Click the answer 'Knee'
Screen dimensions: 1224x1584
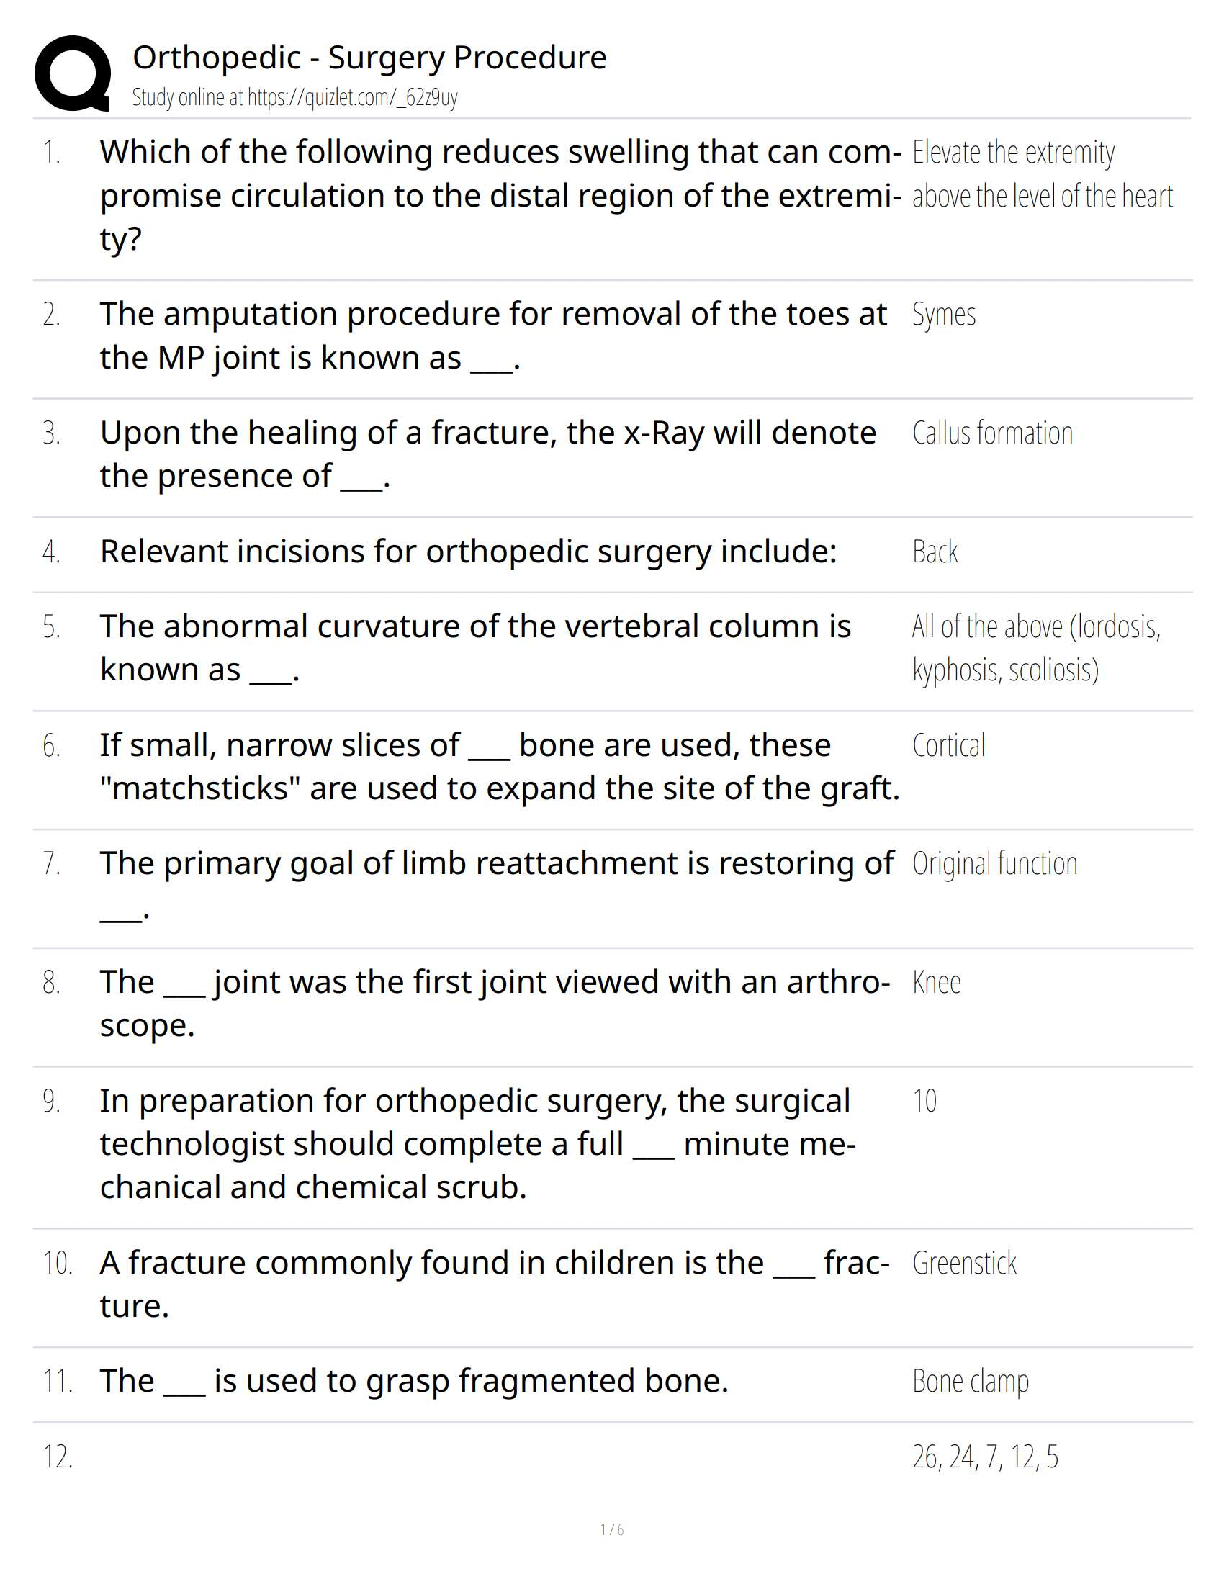pos(936,983)
